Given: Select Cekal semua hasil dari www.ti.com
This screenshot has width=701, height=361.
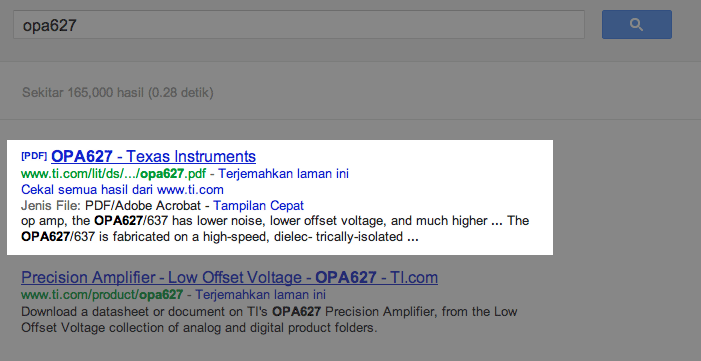Looking at the screenshot, I should click(122, 189).
